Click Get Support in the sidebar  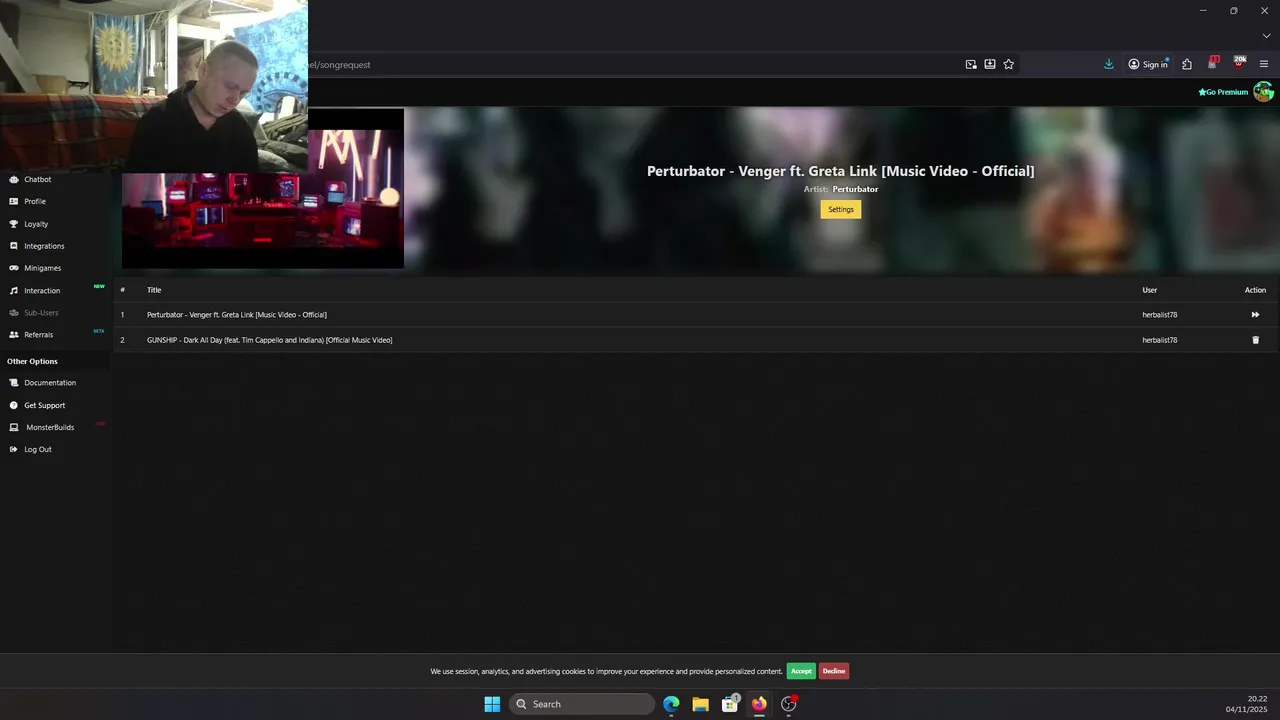pyautogui.click(x=44, y=406)
